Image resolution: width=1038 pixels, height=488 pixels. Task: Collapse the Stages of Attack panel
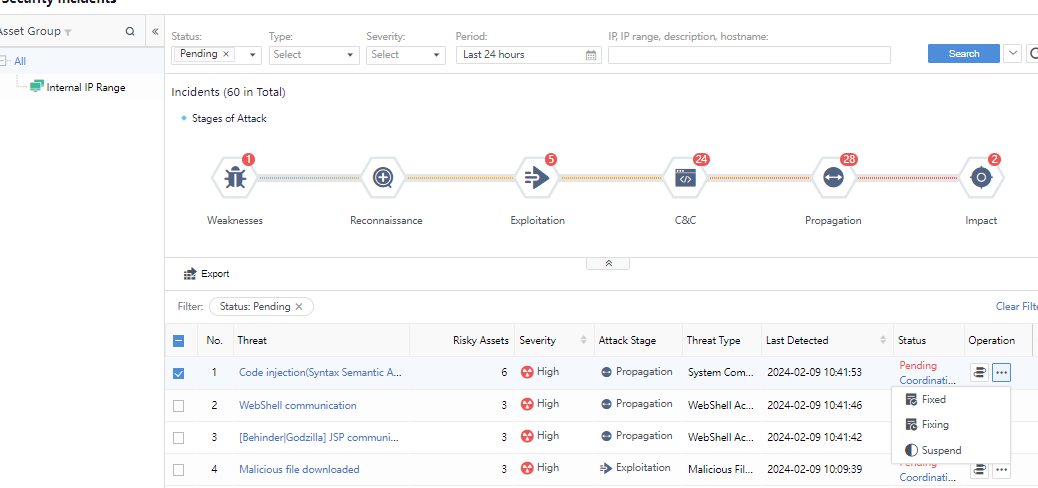(x=609, y=264)
